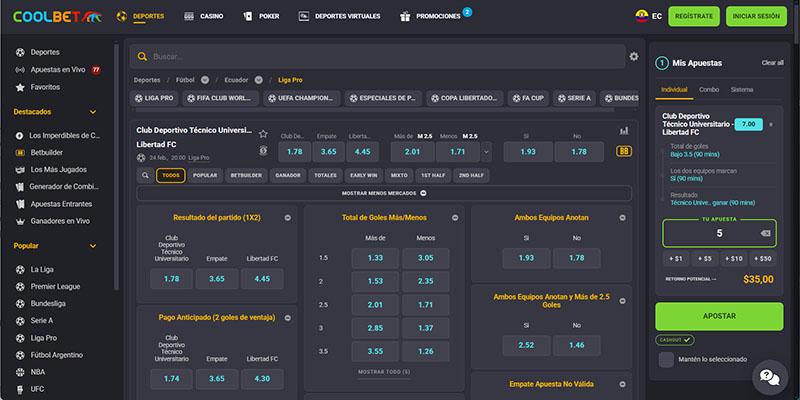Open Betbuilder in the sidebar

[39, 153]
